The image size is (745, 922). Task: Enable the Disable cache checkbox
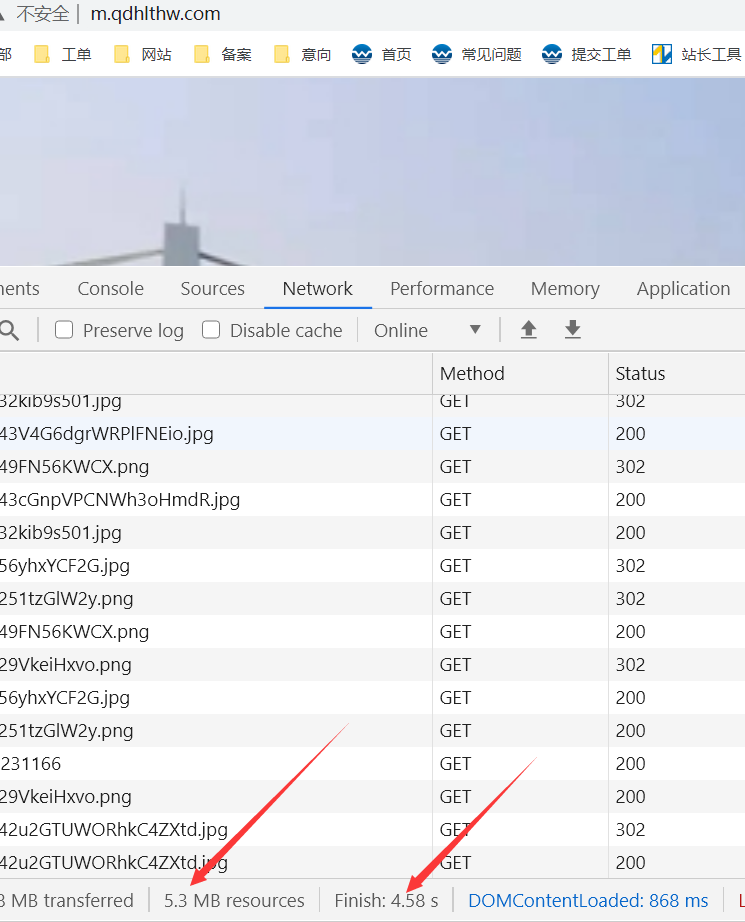211,330
